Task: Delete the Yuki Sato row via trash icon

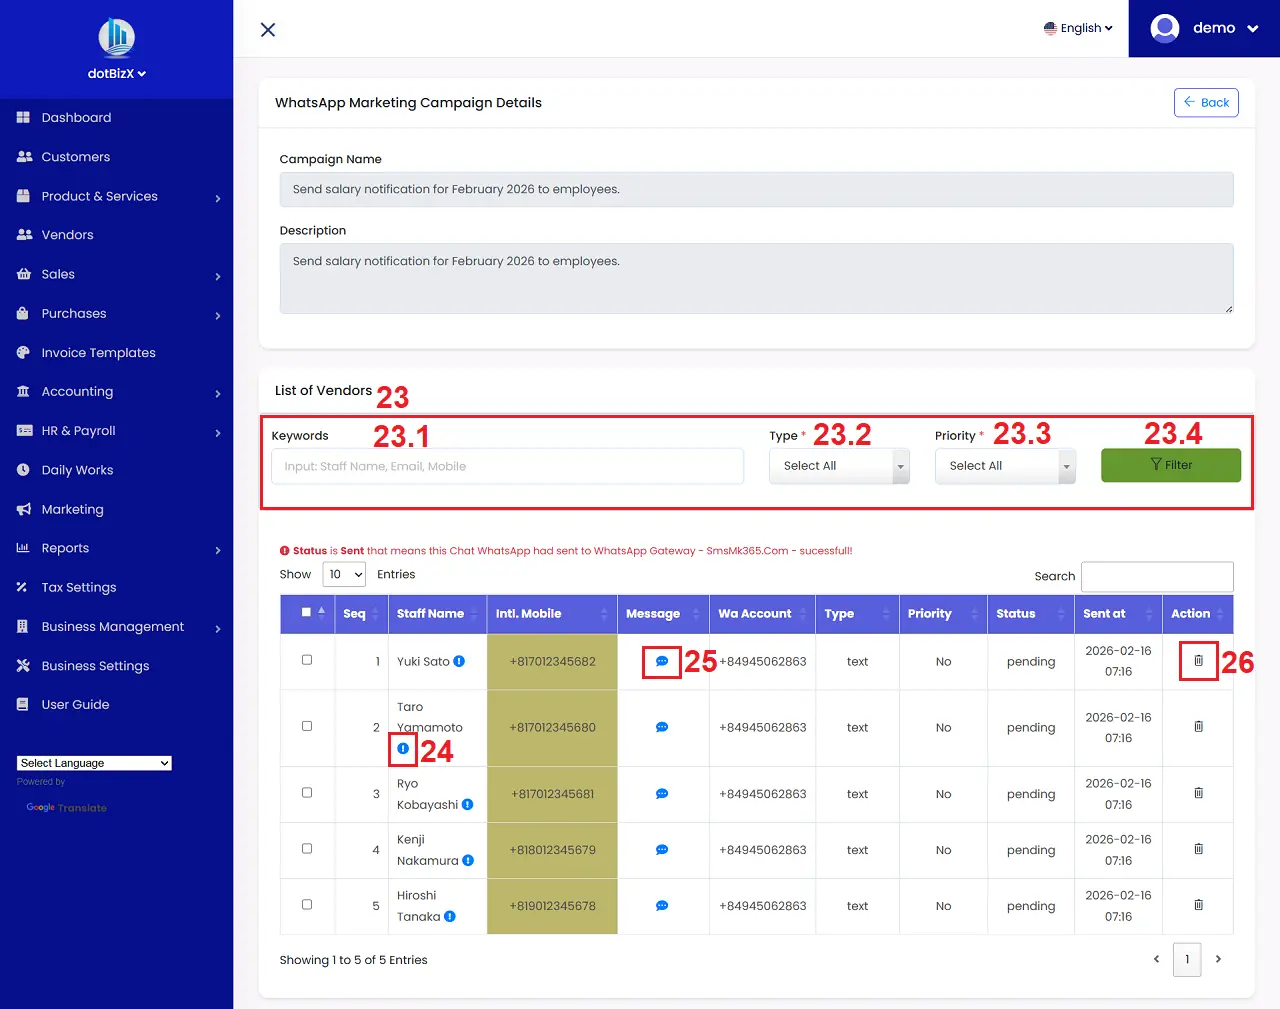Action: pyautogui.click(x=1198, y=661)
